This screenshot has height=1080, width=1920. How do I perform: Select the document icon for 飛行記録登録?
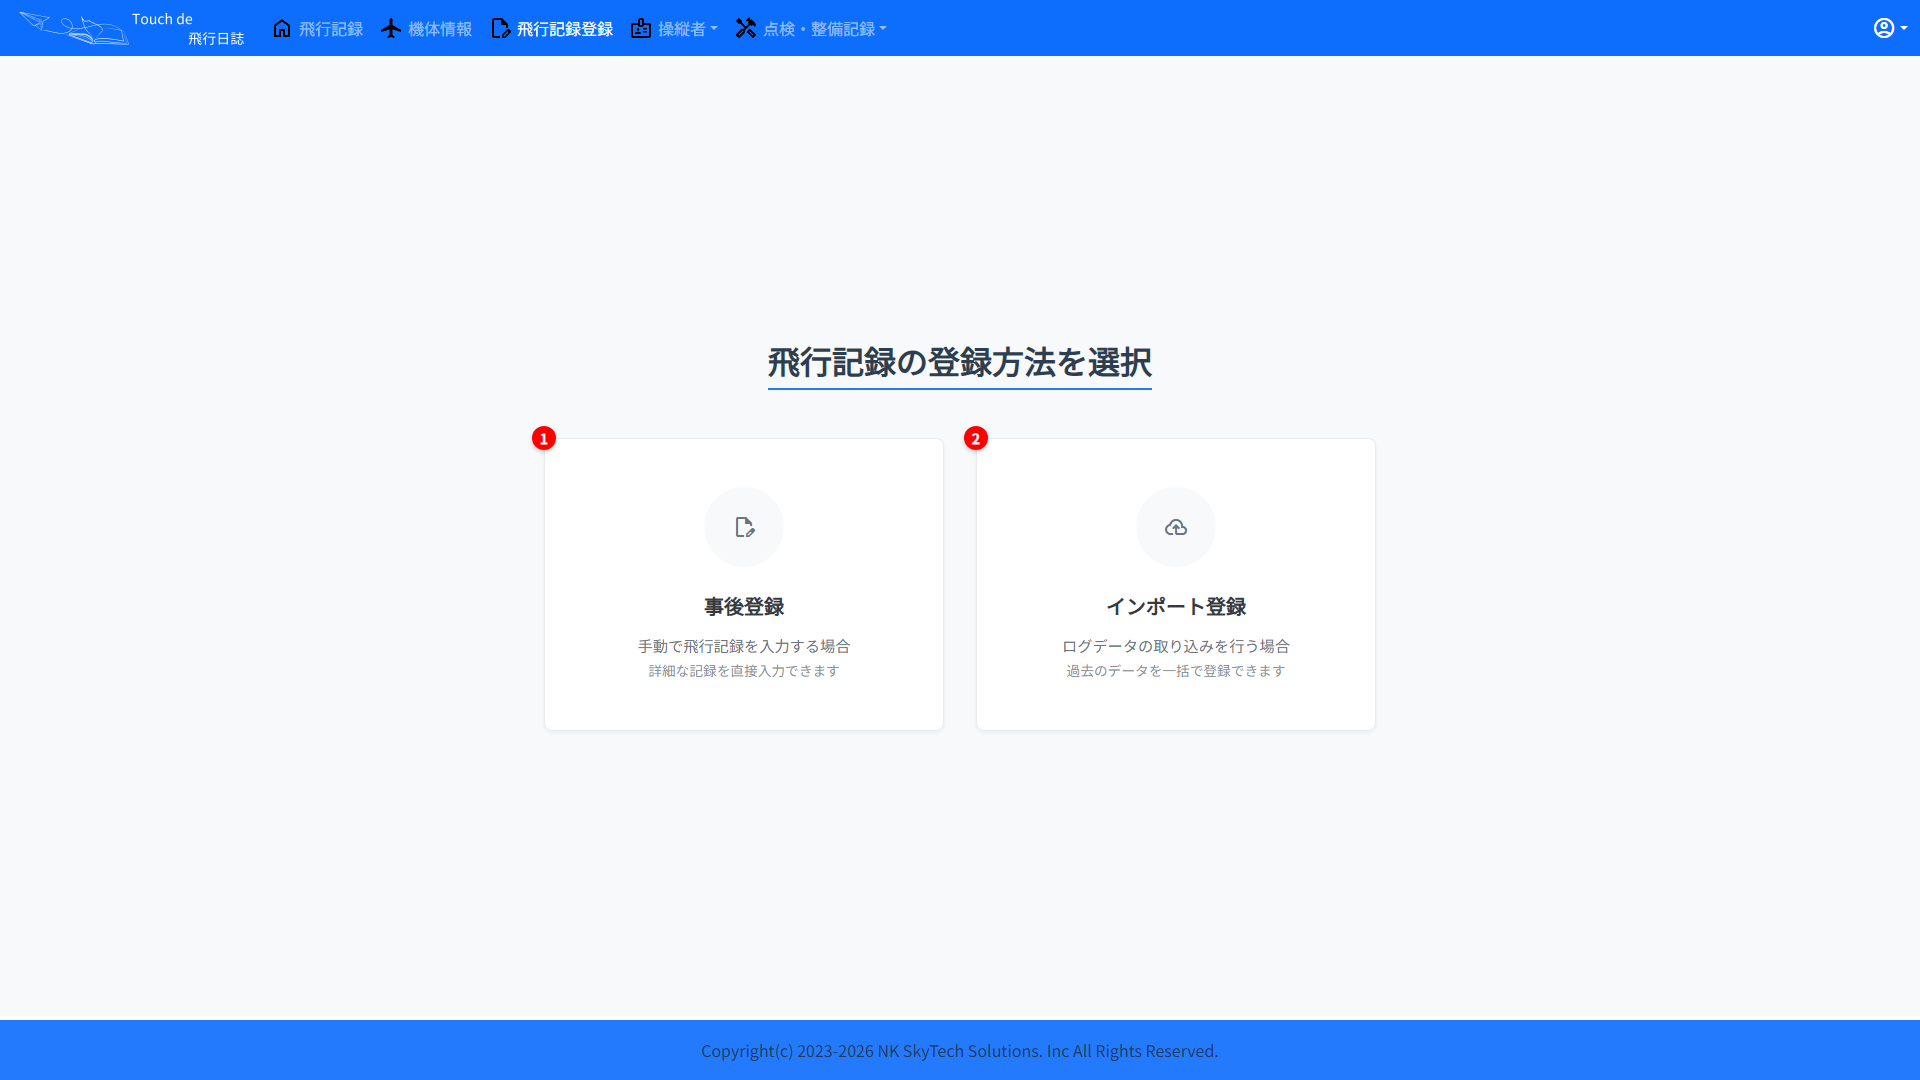[x=500, y=28]
